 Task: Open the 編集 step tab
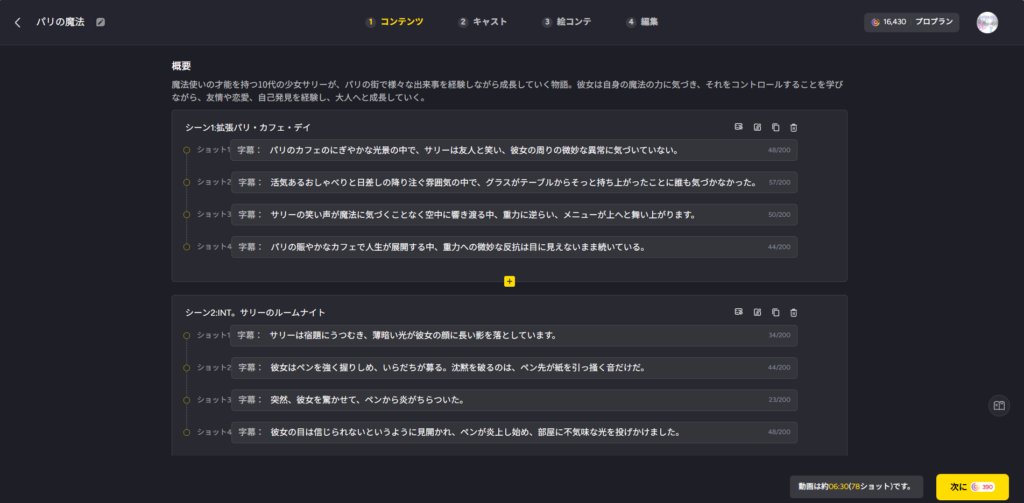click(642, 22)
